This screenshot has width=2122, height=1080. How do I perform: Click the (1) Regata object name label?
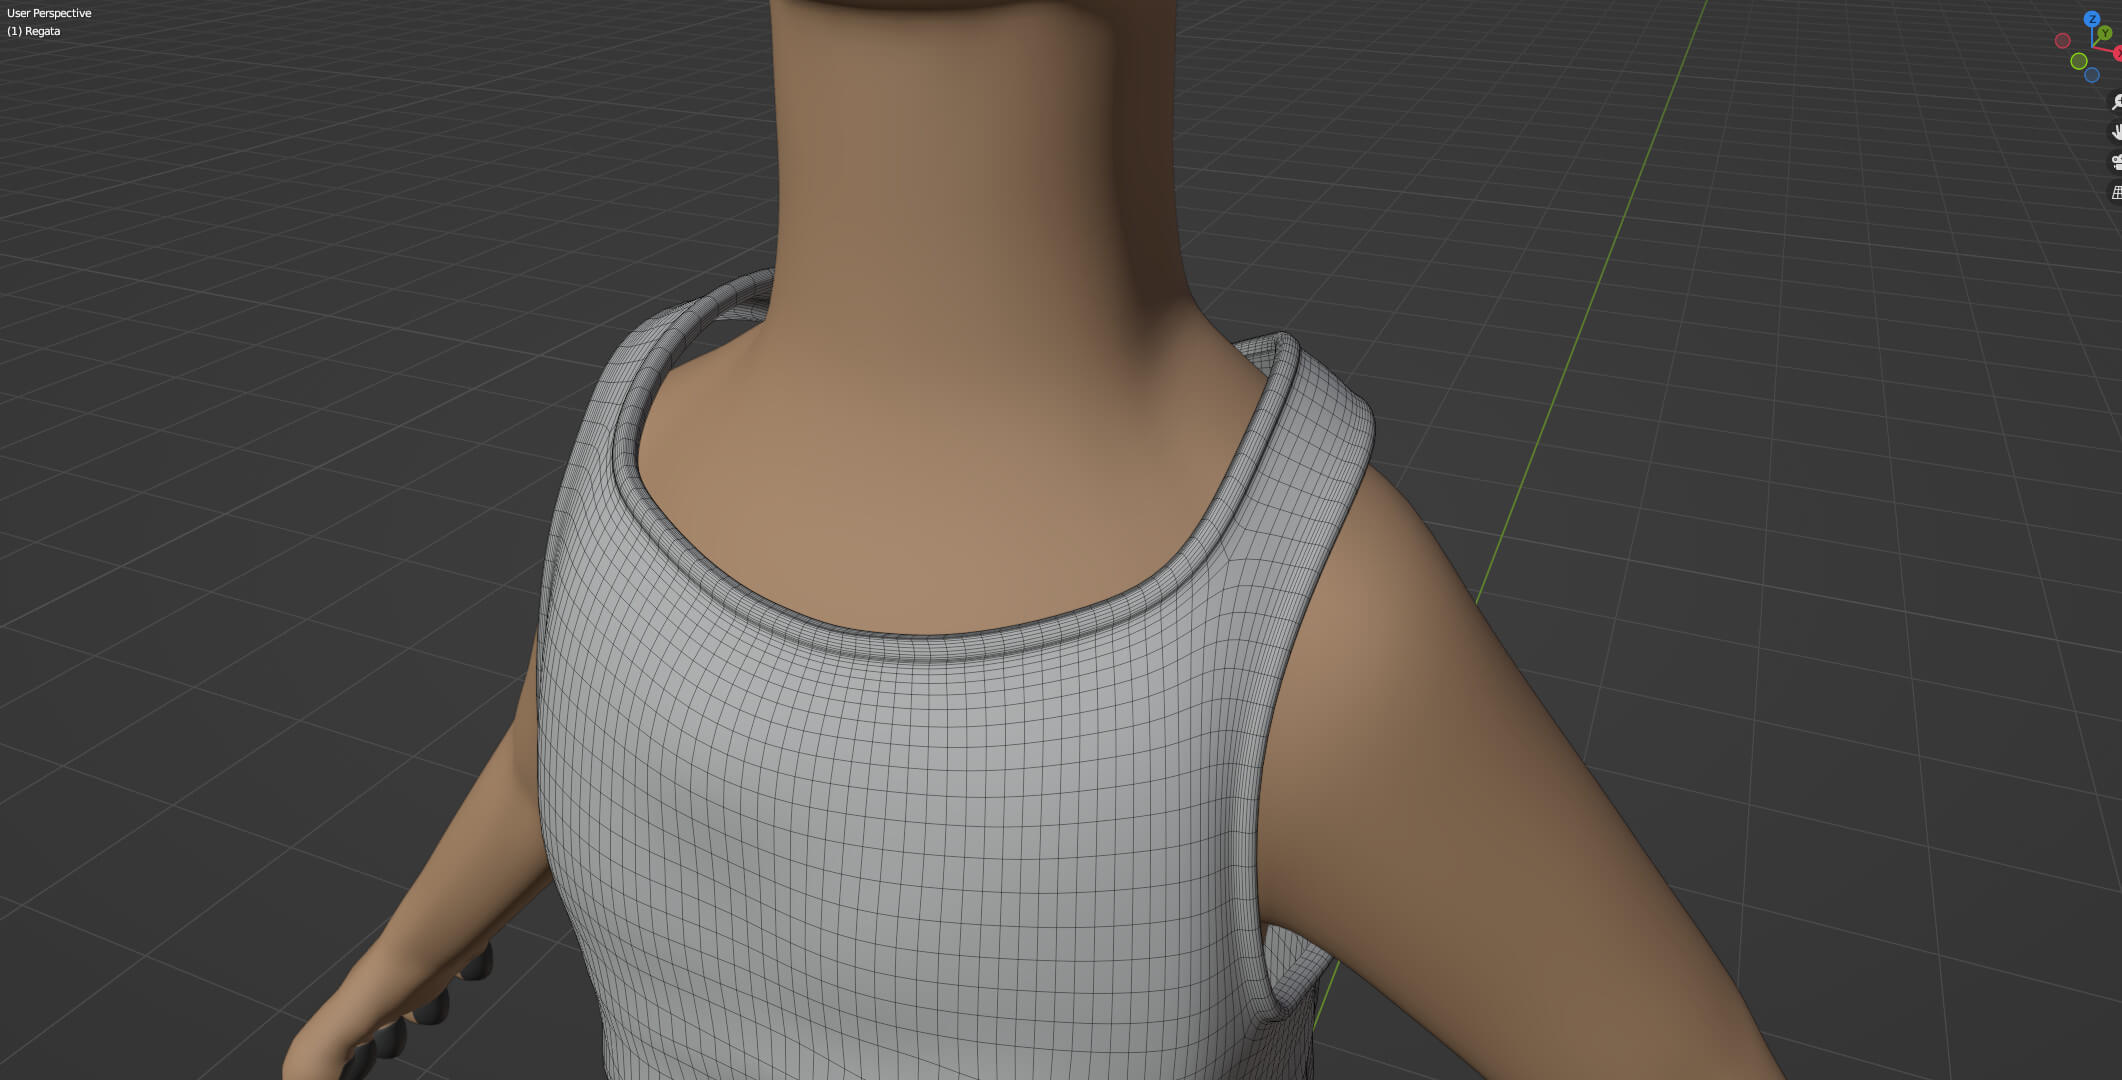[x=34, y=31]
